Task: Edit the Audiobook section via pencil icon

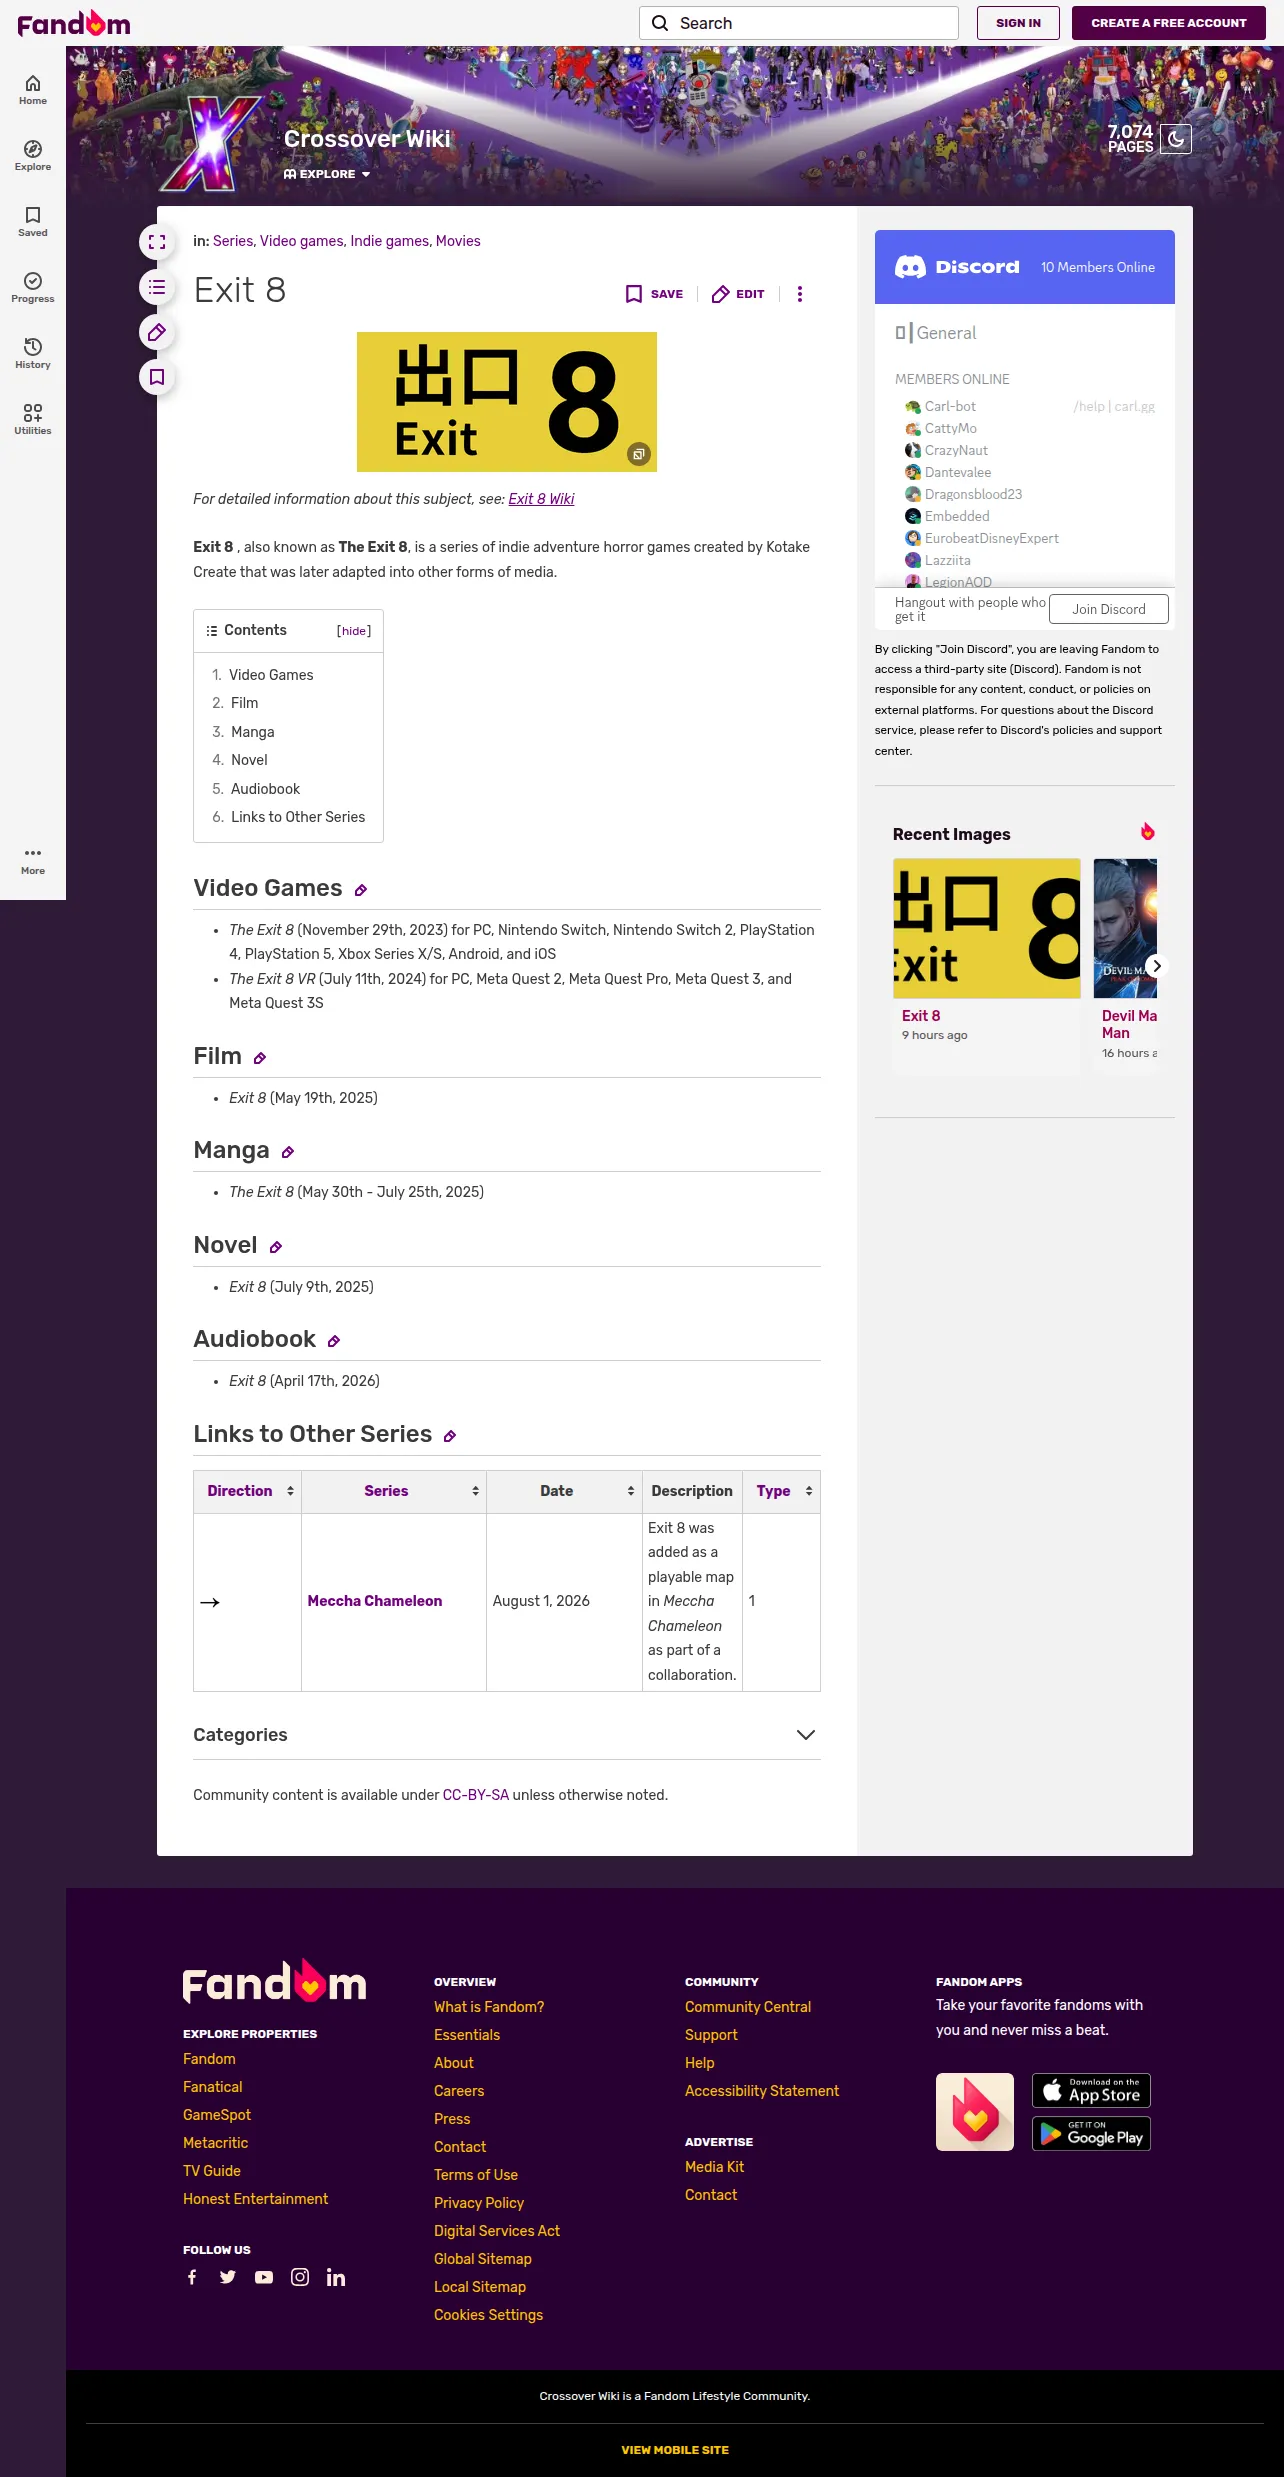Action: 334,1341
